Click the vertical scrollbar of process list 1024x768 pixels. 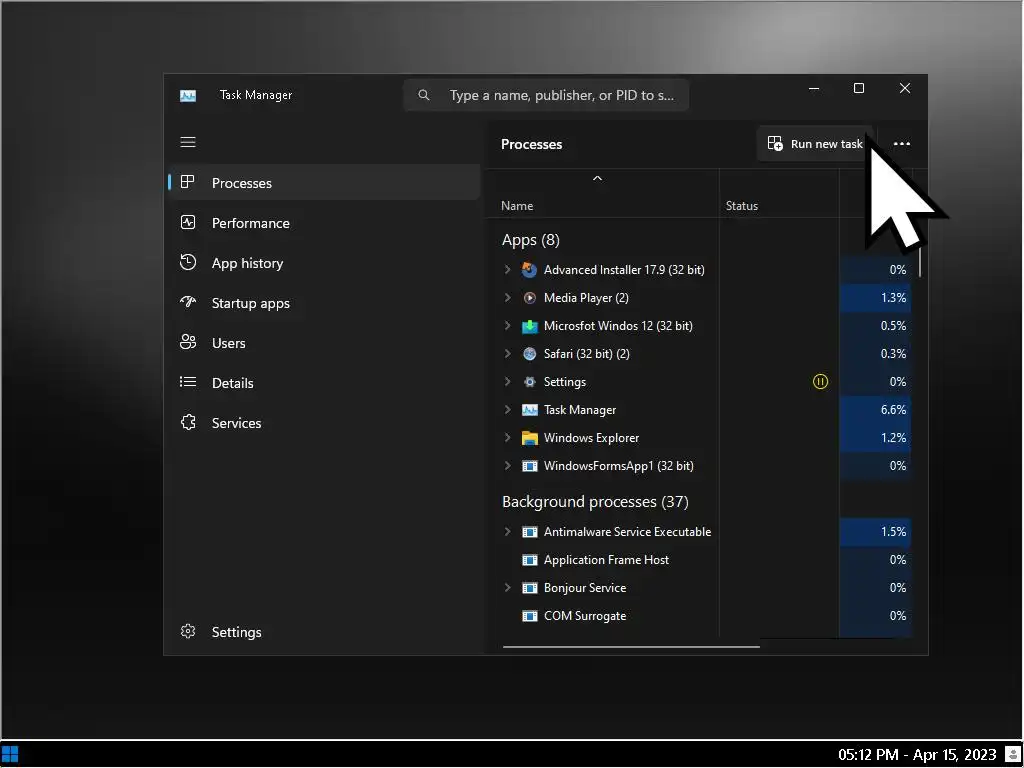coord(920,261)
